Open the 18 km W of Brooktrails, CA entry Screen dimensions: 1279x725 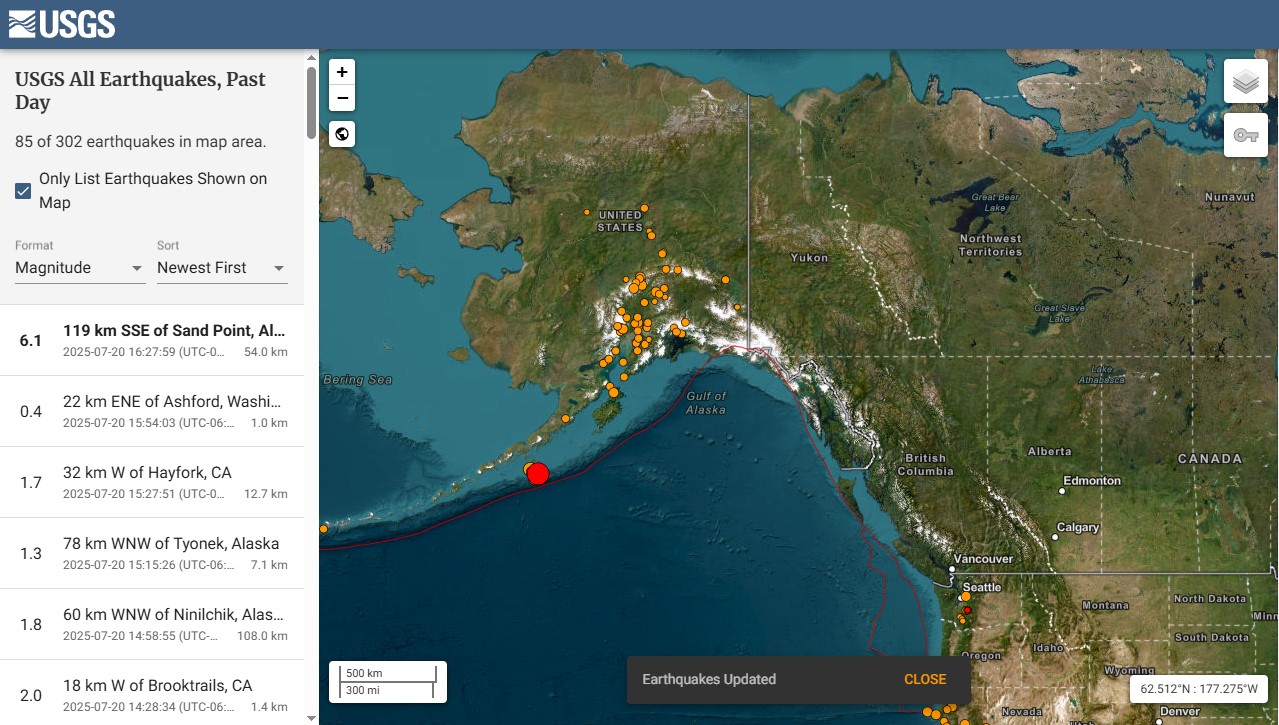(152, 692)
